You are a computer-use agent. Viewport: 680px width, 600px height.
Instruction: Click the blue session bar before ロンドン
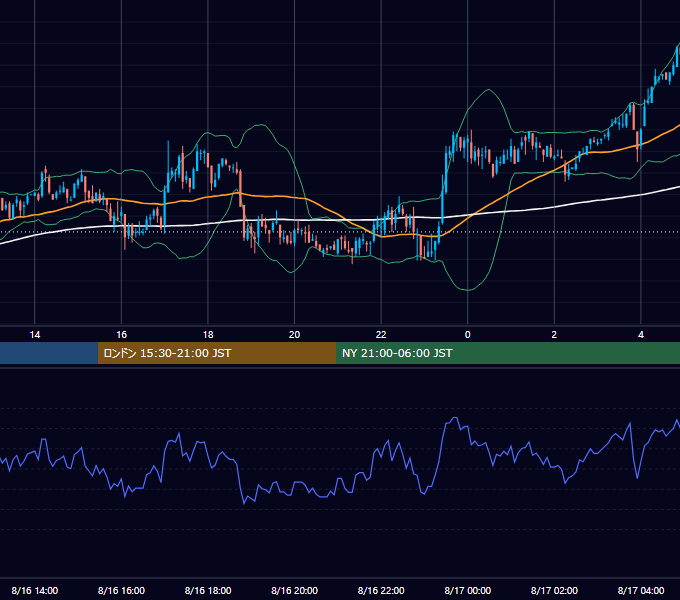(x=49, y=353)
